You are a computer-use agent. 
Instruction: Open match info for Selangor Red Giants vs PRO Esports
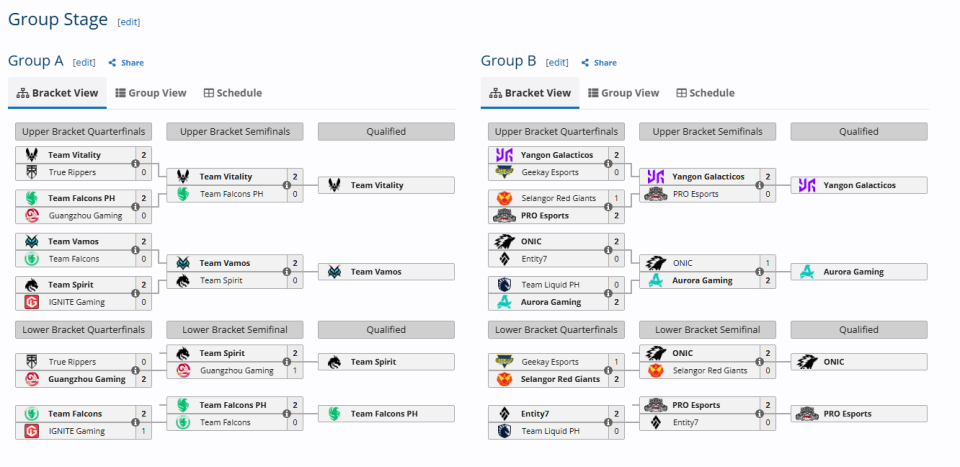click(608, 207)
